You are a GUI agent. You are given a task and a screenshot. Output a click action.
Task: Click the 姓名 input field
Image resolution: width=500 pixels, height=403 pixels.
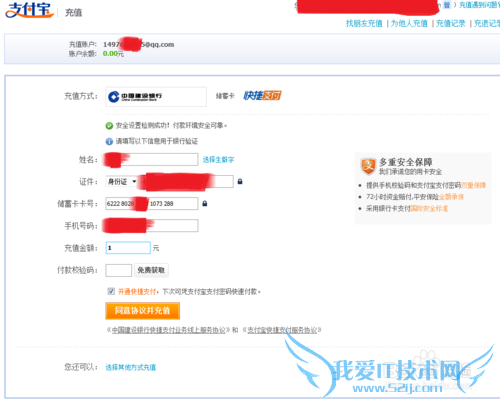tap(152, 159)
